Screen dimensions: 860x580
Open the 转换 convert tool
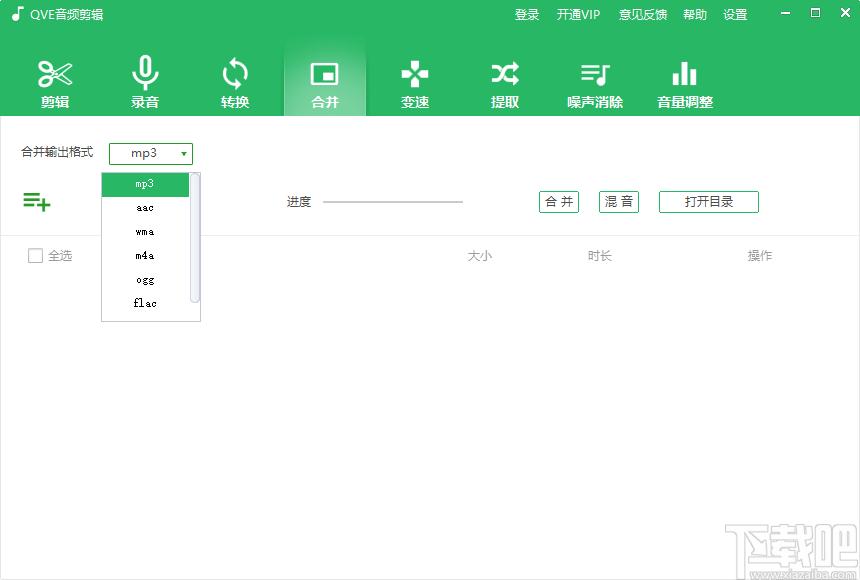click(235, 83)
